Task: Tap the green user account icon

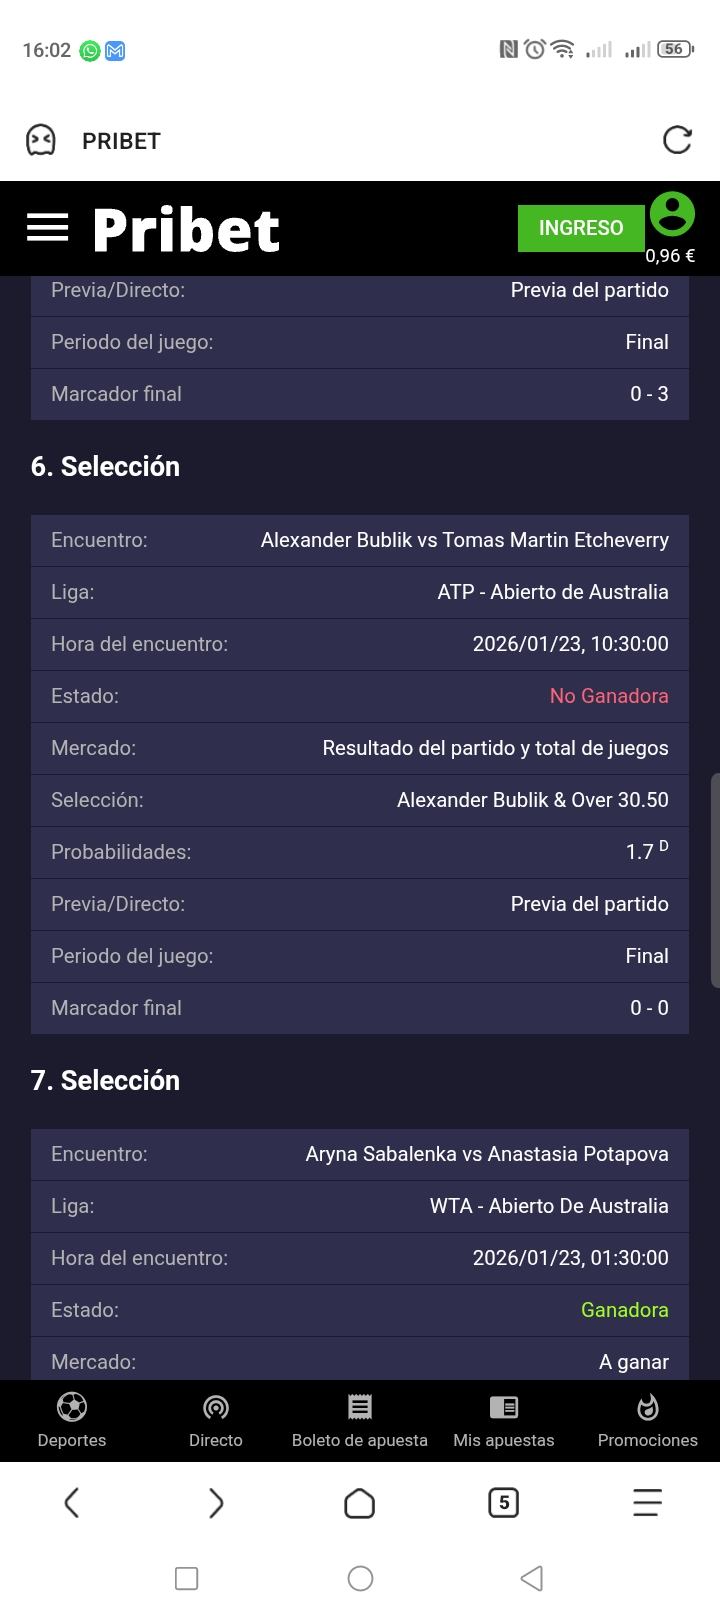Action: tap(672, 214)
